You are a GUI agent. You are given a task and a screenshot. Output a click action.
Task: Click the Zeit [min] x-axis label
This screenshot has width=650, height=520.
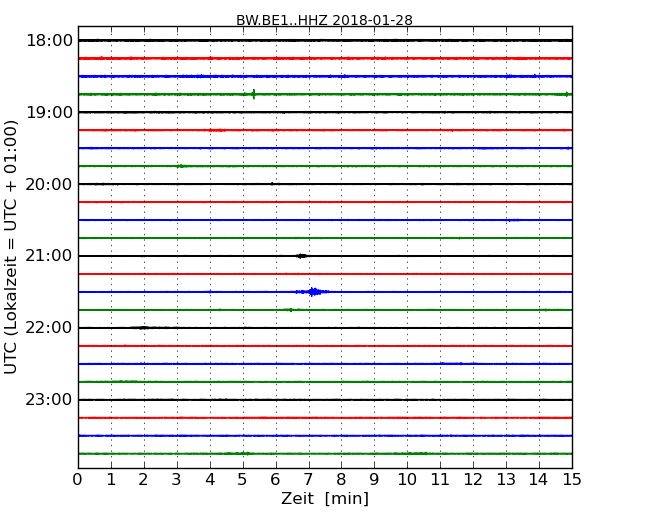click(x=325, y=498)
